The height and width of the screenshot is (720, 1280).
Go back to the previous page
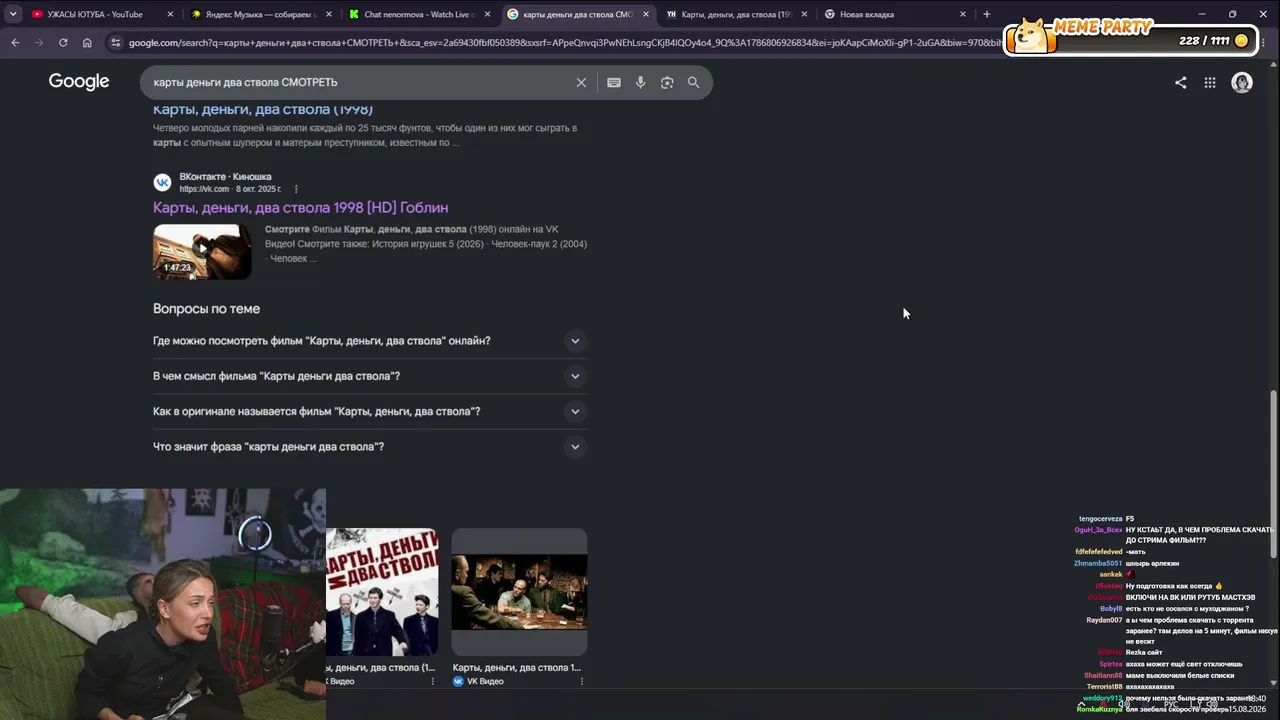pyautogui.click(x=15, y=43)
